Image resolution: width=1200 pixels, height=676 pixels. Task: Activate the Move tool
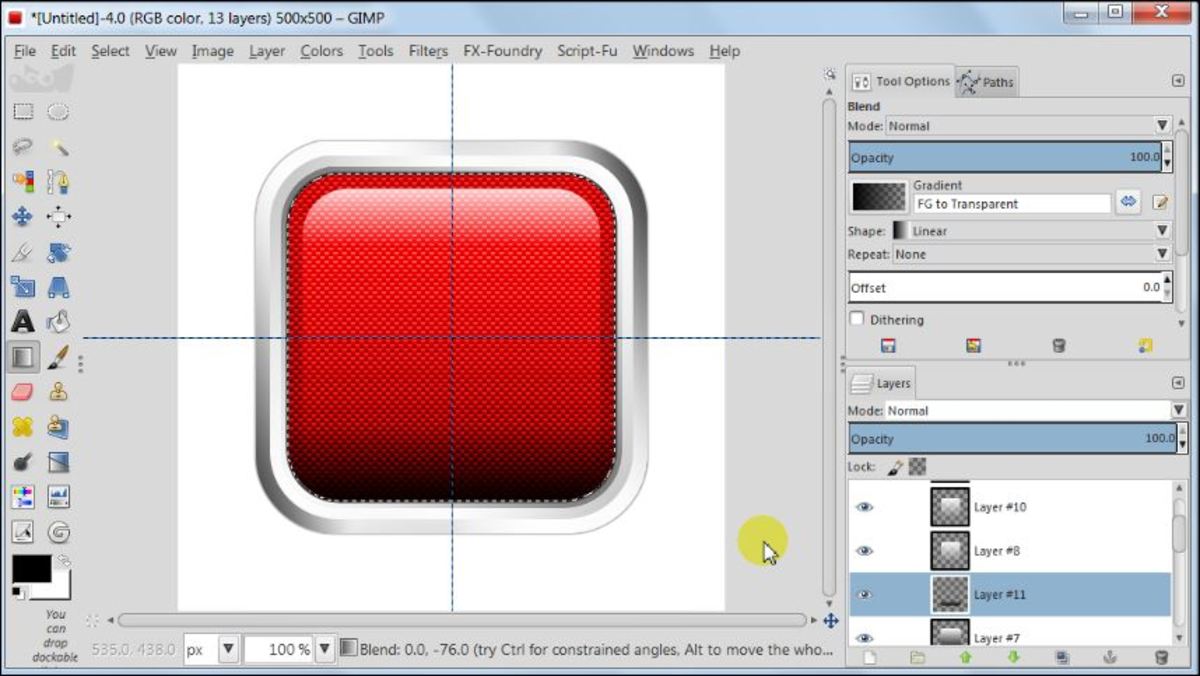(24, 216)
